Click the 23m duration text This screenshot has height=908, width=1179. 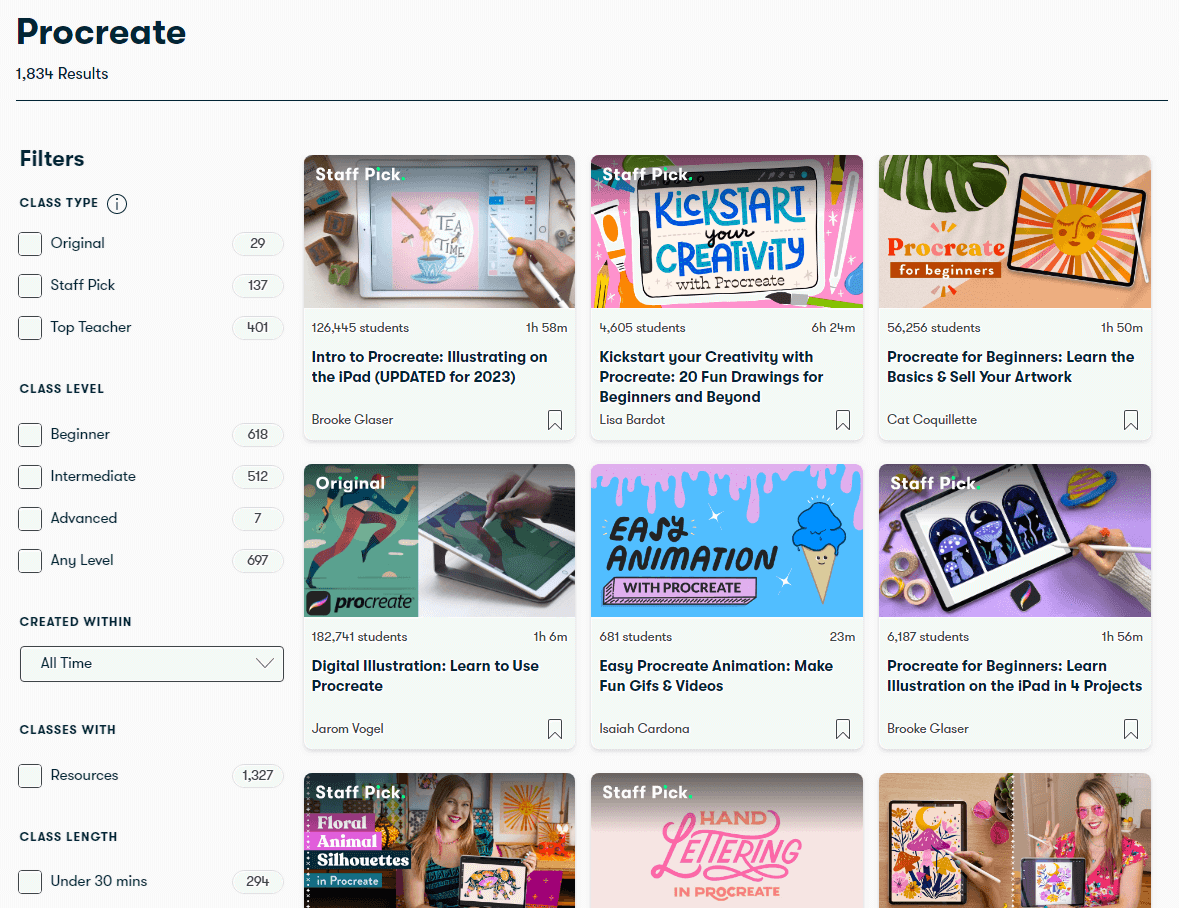pos(842,637)
